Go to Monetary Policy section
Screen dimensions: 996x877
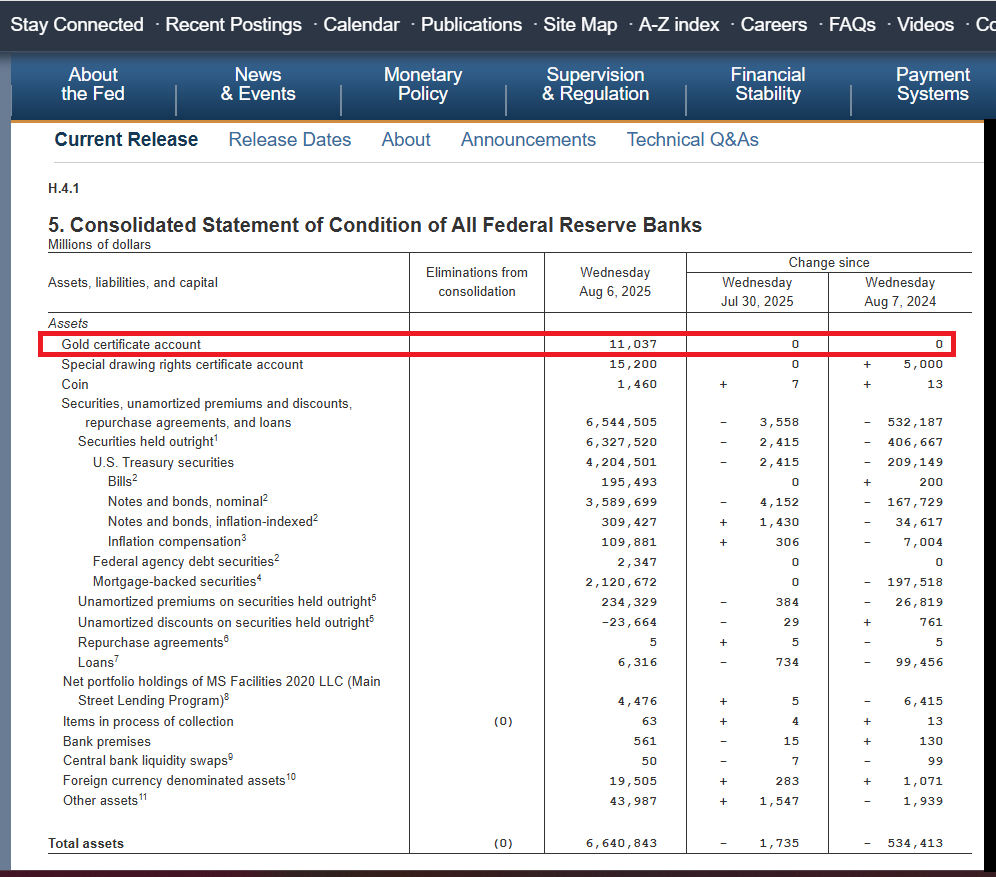pyautogui.click(x=423, y=85)
